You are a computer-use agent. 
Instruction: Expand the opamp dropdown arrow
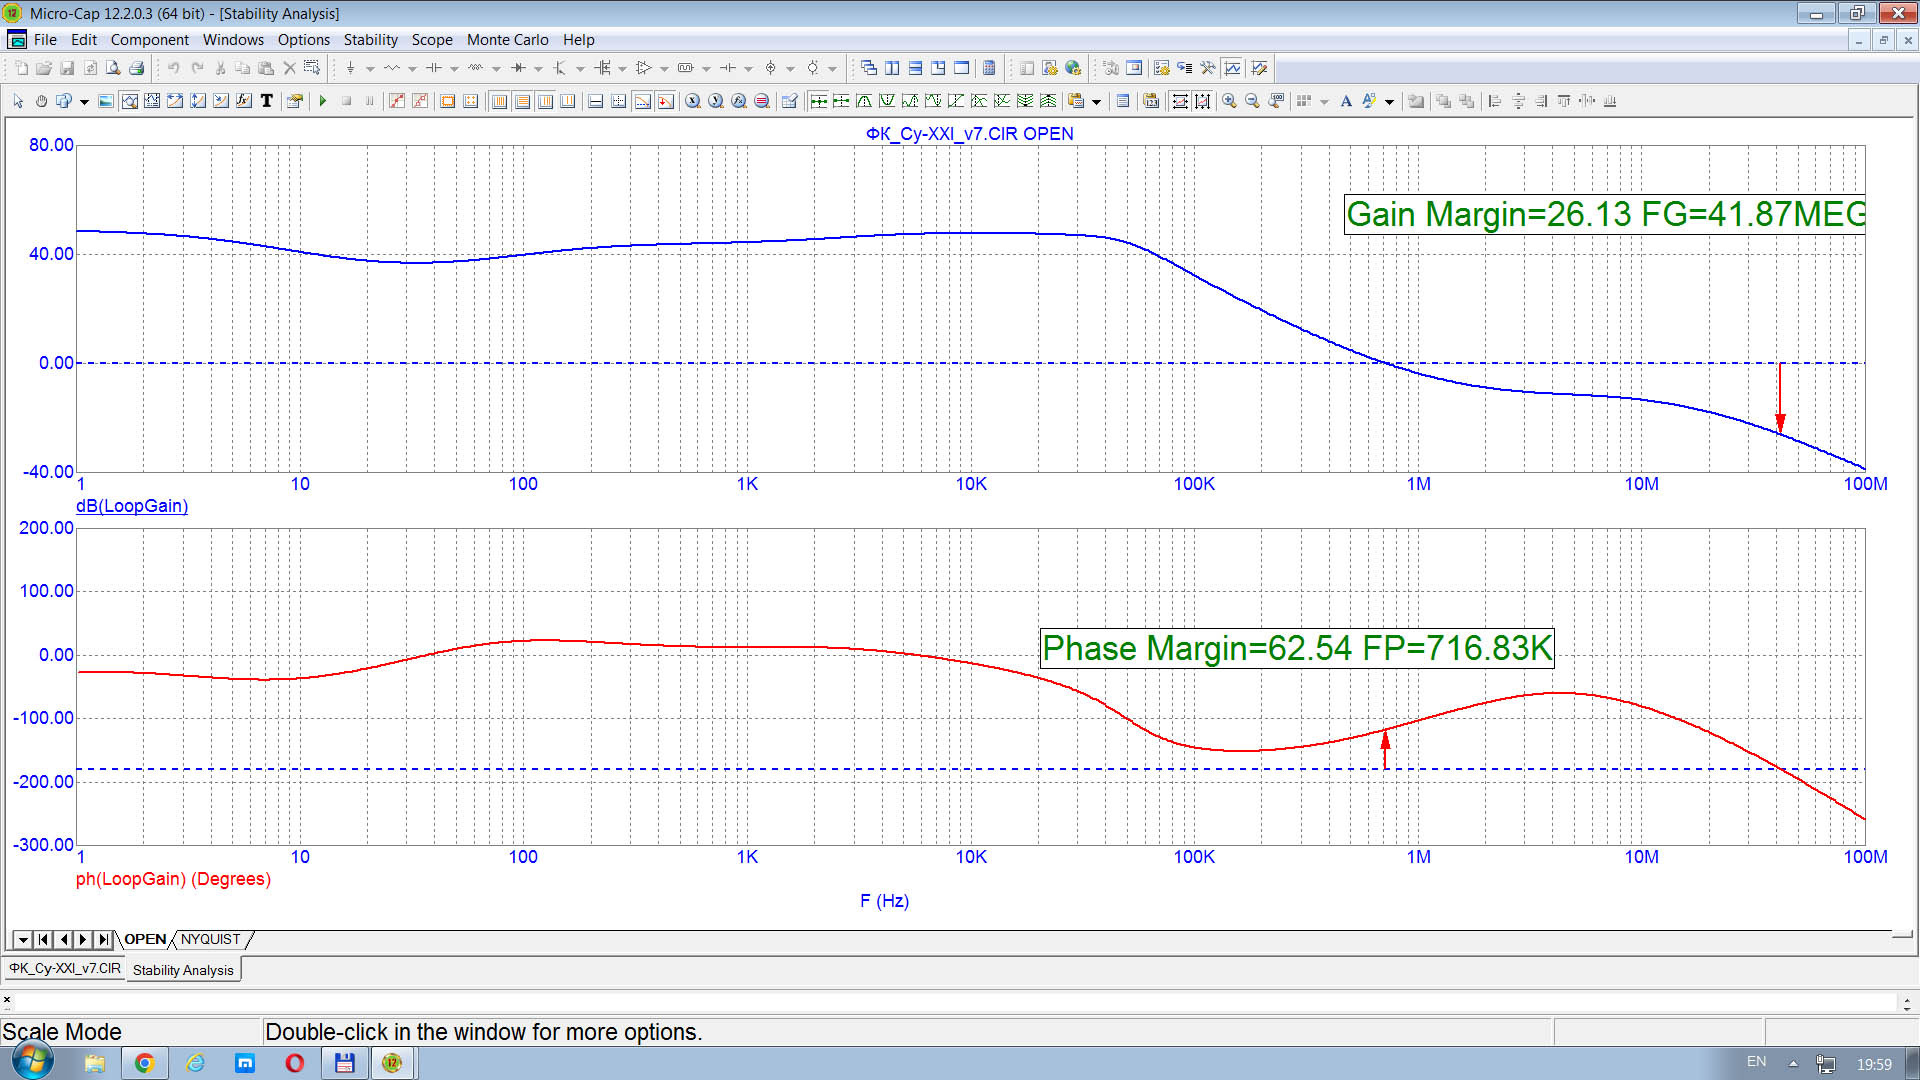[x=664, y=69]
